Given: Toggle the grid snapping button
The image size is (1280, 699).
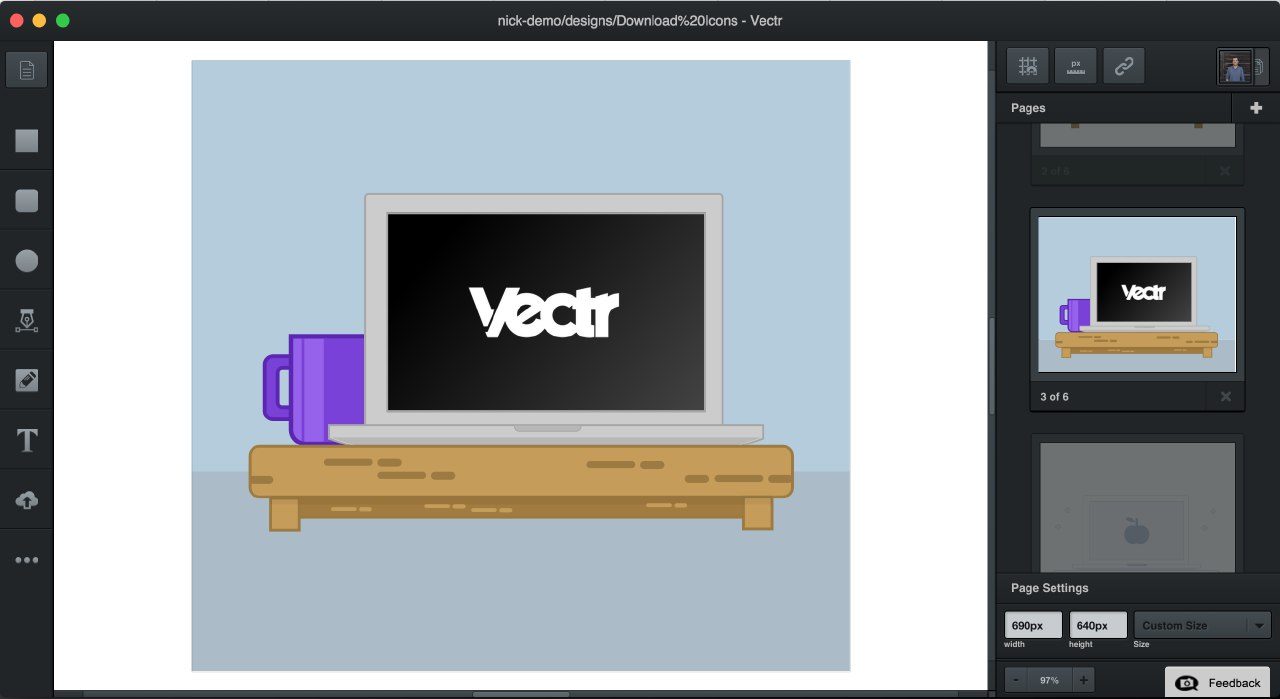Looking at the screenshot, I should click(x=1027, y=66).
